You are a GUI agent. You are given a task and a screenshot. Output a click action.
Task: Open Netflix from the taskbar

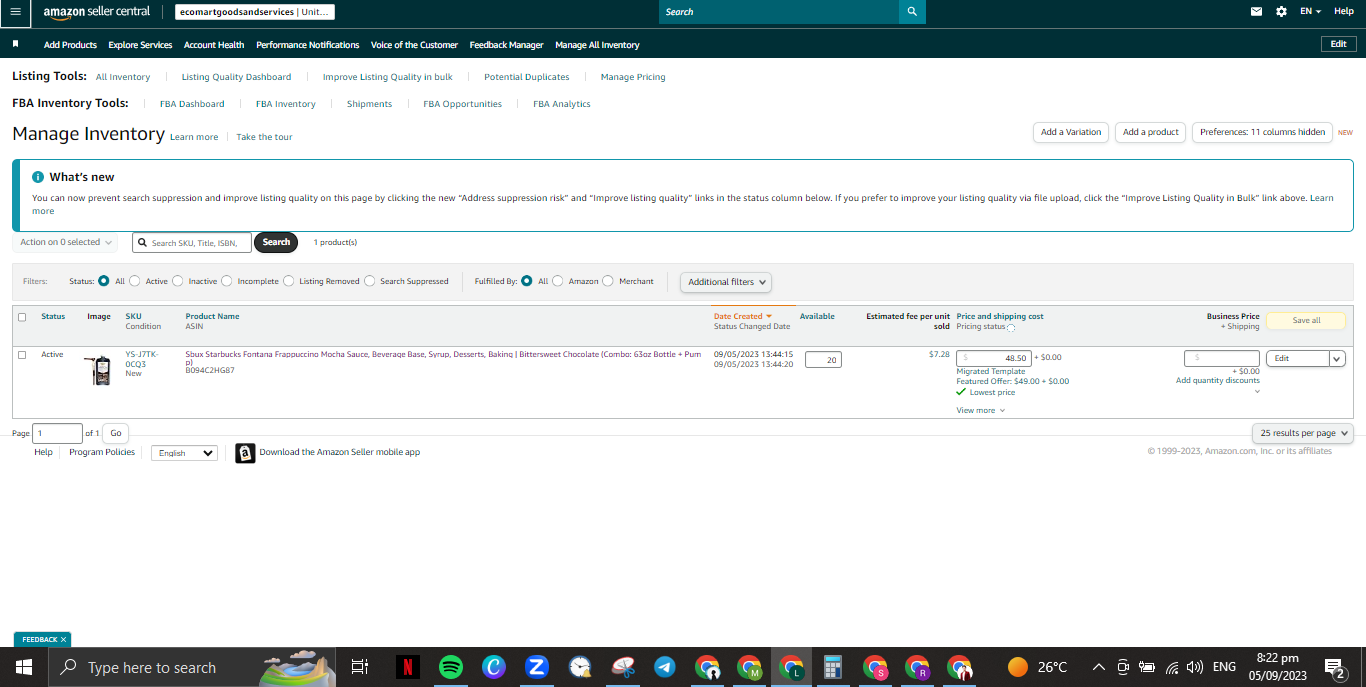click(x=407, y=667)
